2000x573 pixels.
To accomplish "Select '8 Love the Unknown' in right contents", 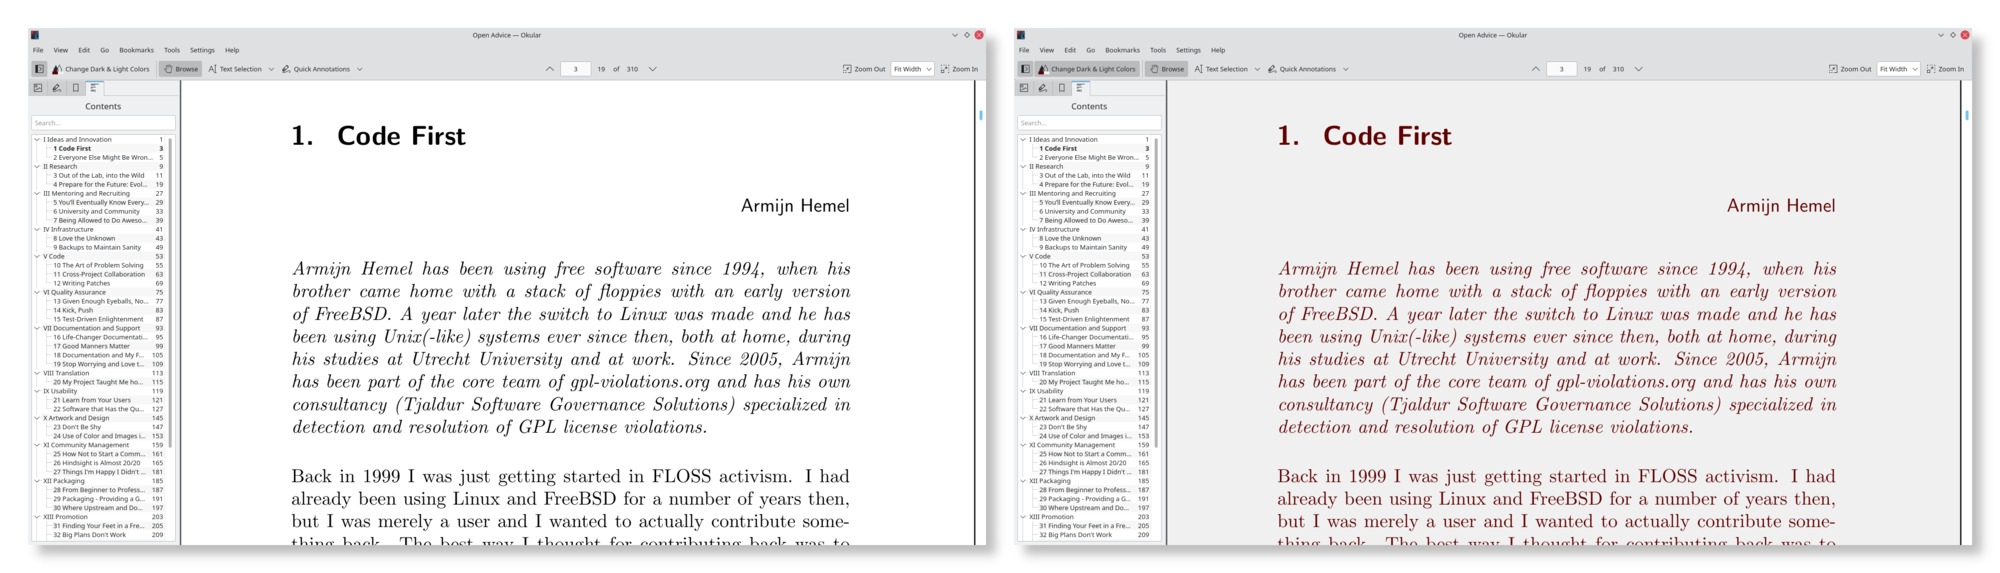I will click(1070, 239).
